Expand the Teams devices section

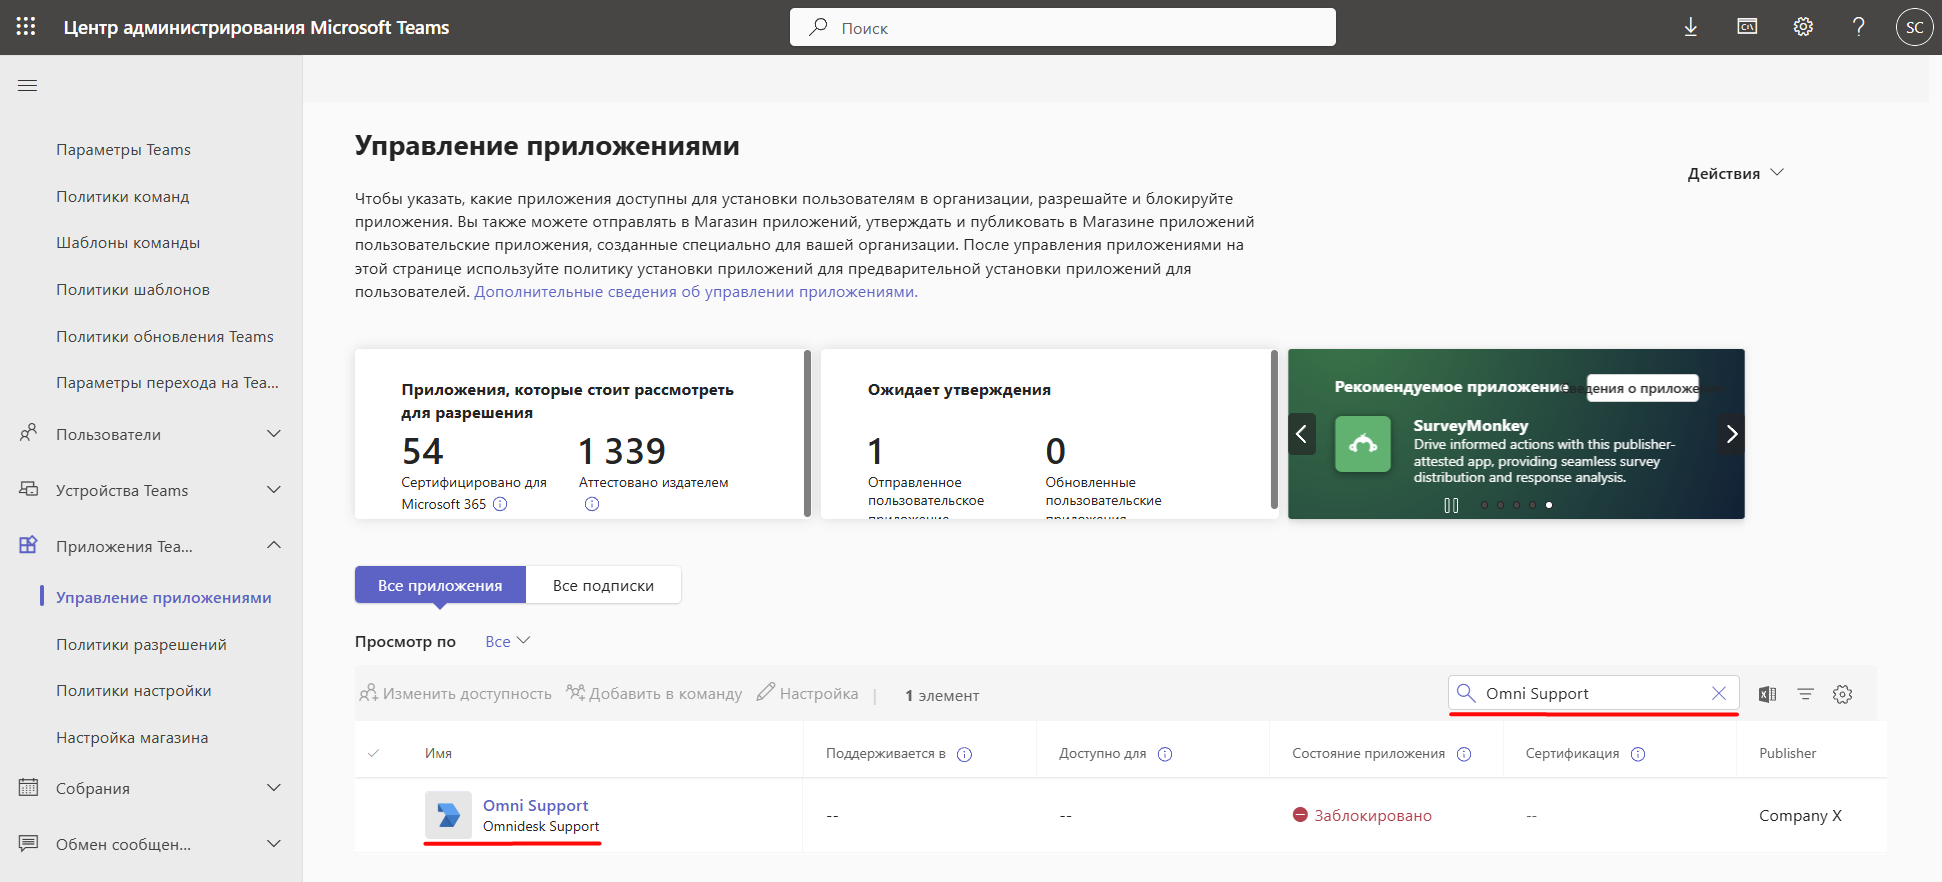click(274, 489)
